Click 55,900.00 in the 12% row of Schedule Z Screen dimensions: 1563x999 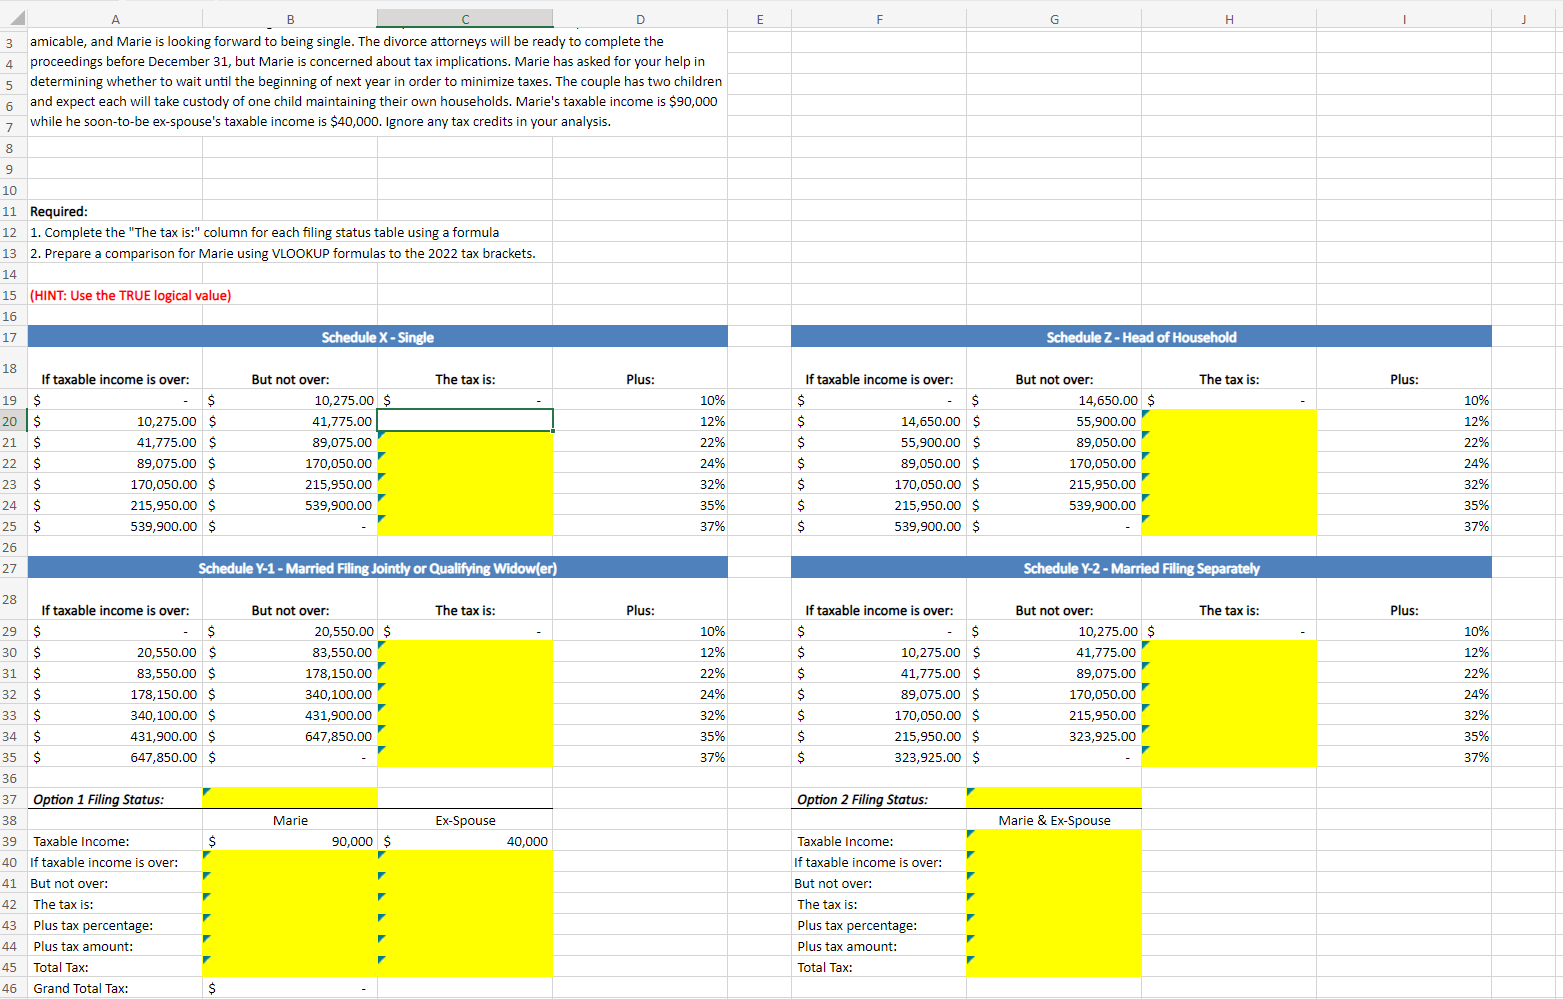click(x=1054, y=421)
